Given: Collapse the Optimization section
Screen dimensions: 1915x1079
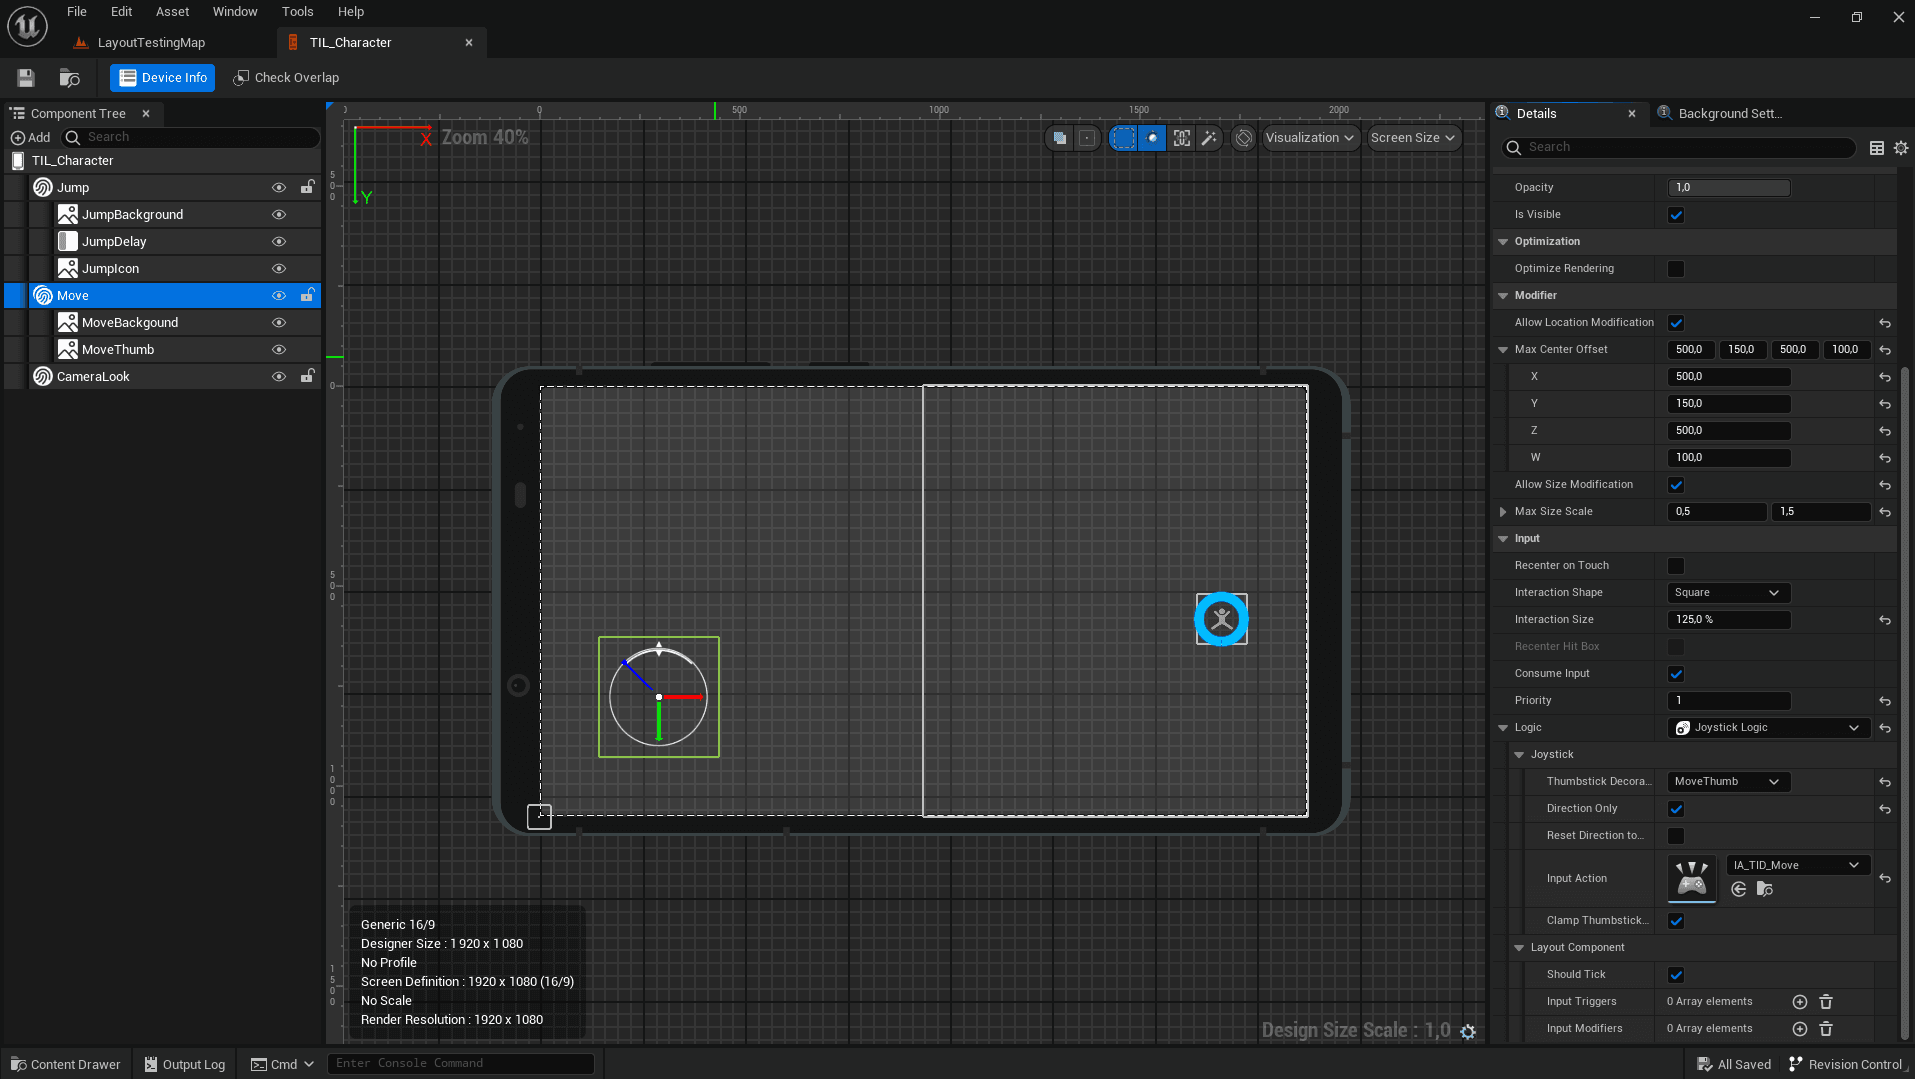Looking at the screenshot, I should (1503, 242).
